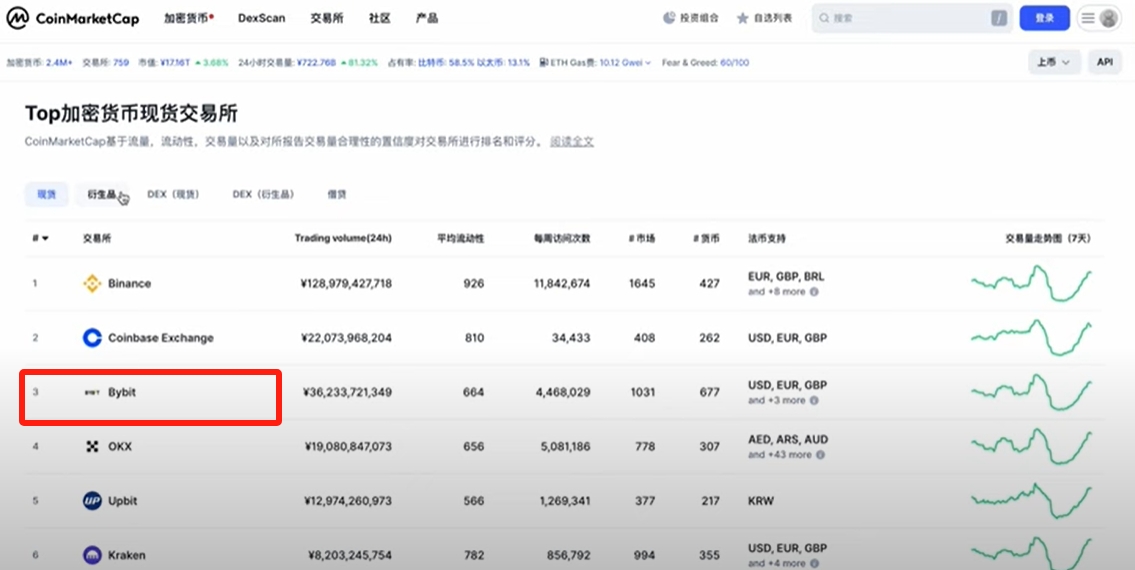The height and width of the screenshot is (570, 1135).
Task: Open the Binance exchange name
Action: (x=130, y=283)
